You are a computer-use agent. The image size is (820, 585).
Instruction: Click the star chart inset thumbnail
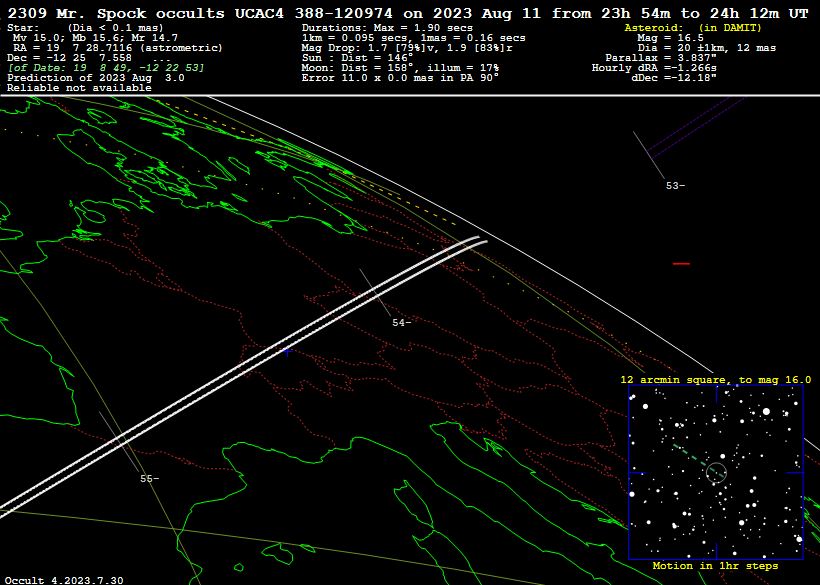click(716, 473)
